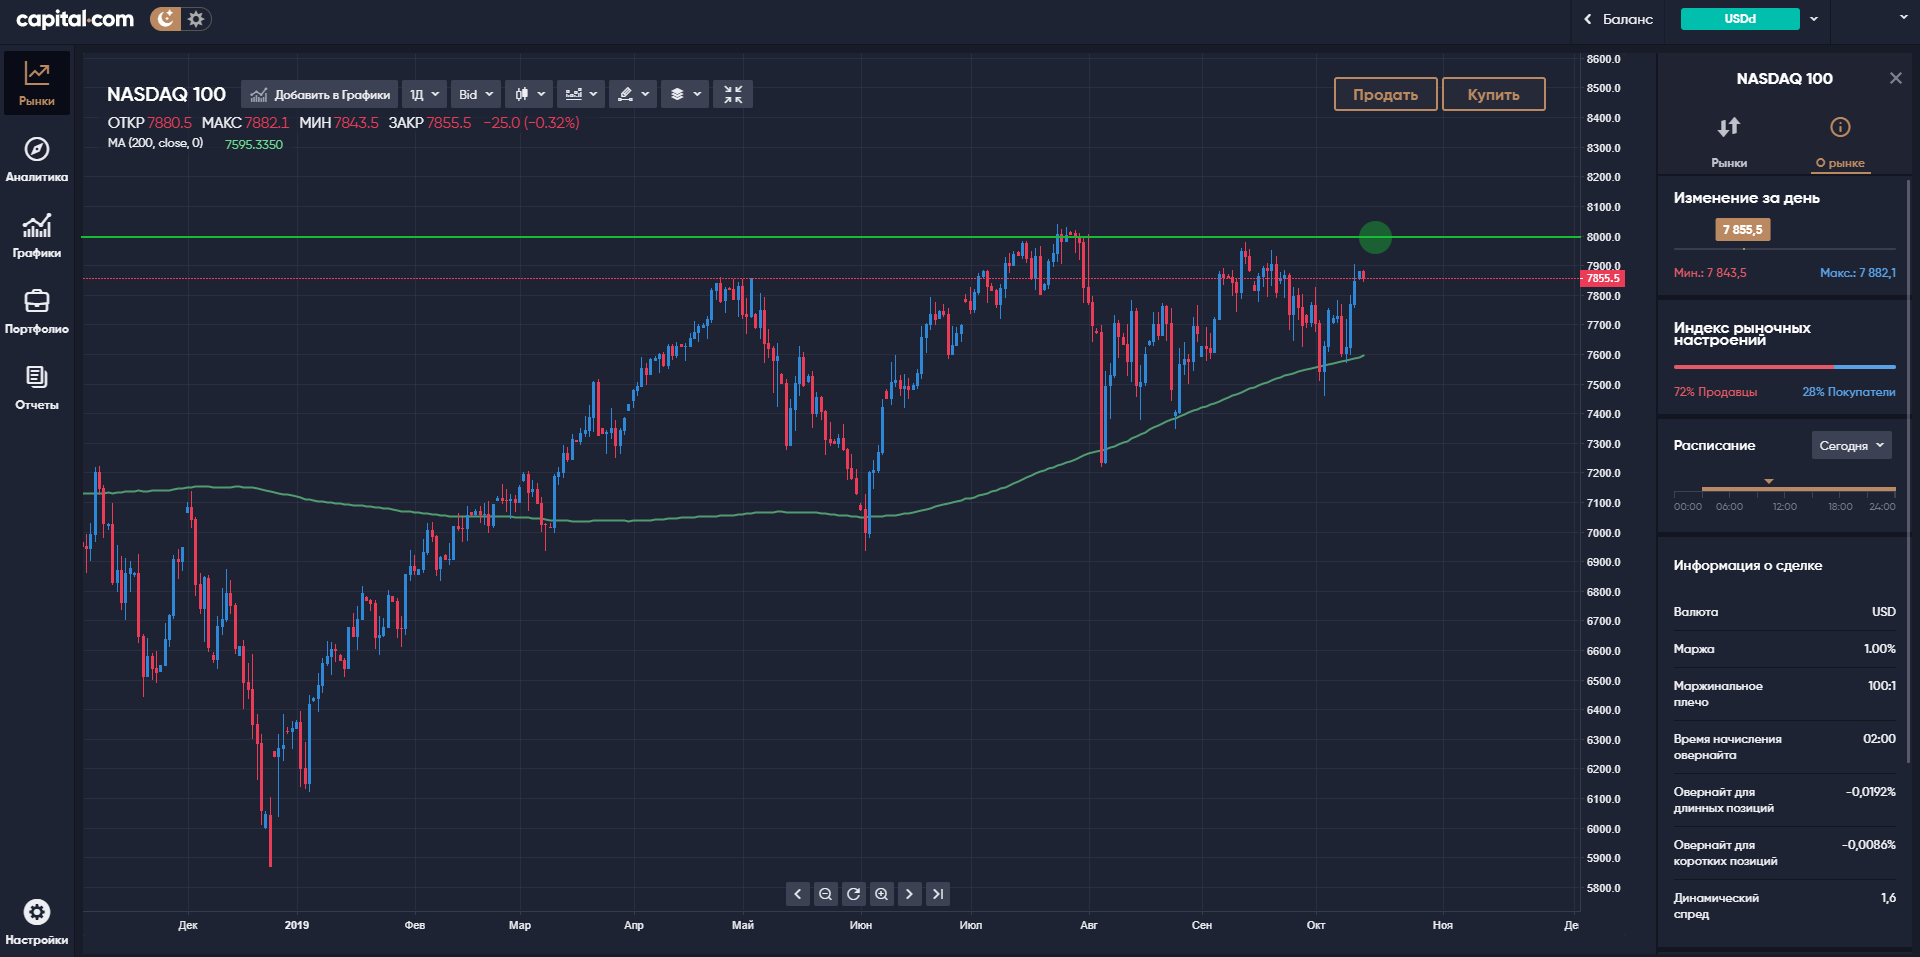
Task: Click the MA (200, close, 0) indicator label
Action: click(x=155, y=143)
